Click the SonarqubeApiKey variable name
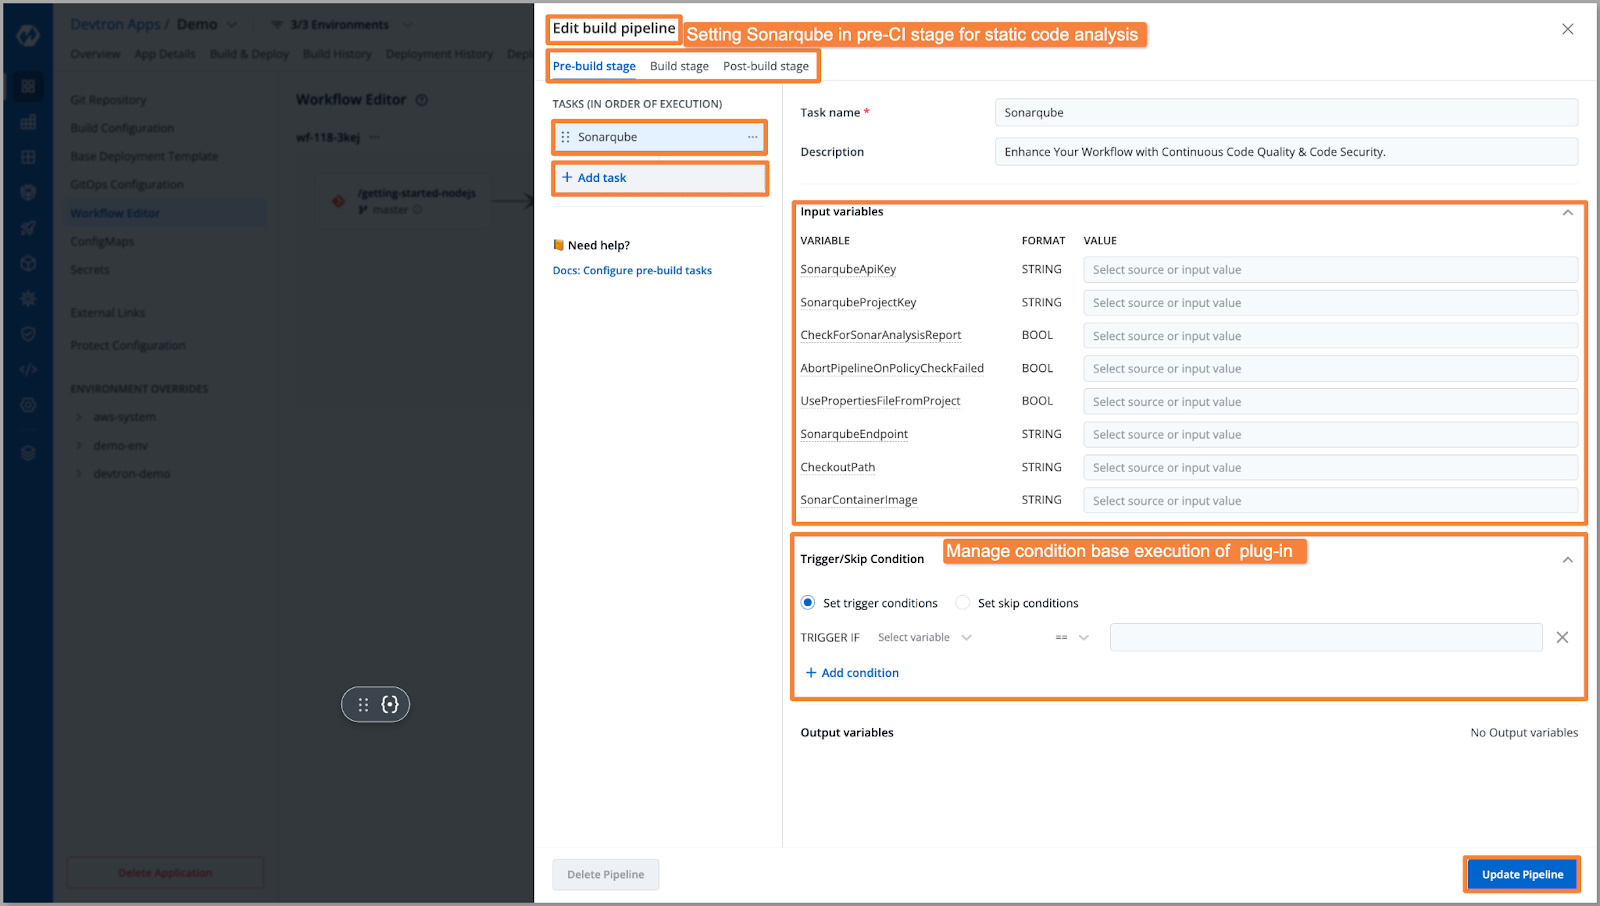 [848, 270]
